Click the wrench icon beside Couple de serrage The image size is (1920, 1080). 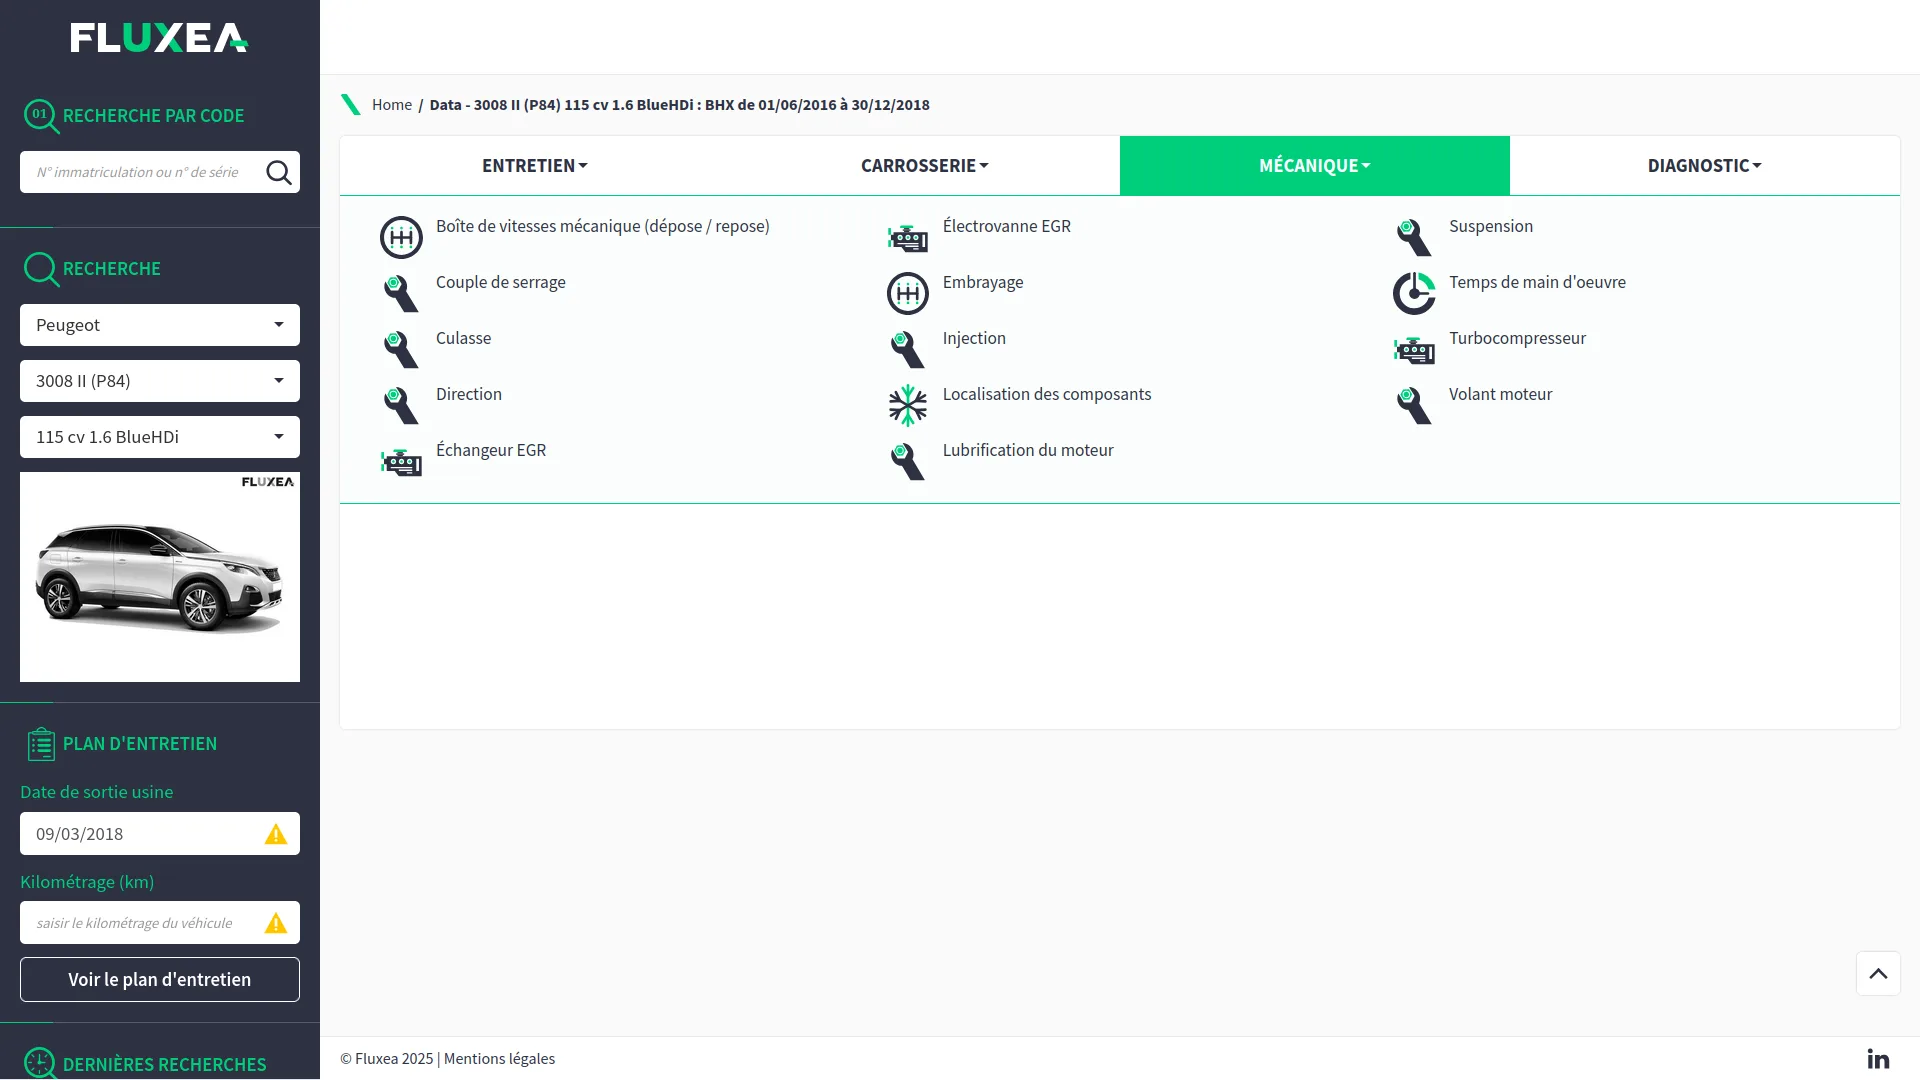pos(401,294)
